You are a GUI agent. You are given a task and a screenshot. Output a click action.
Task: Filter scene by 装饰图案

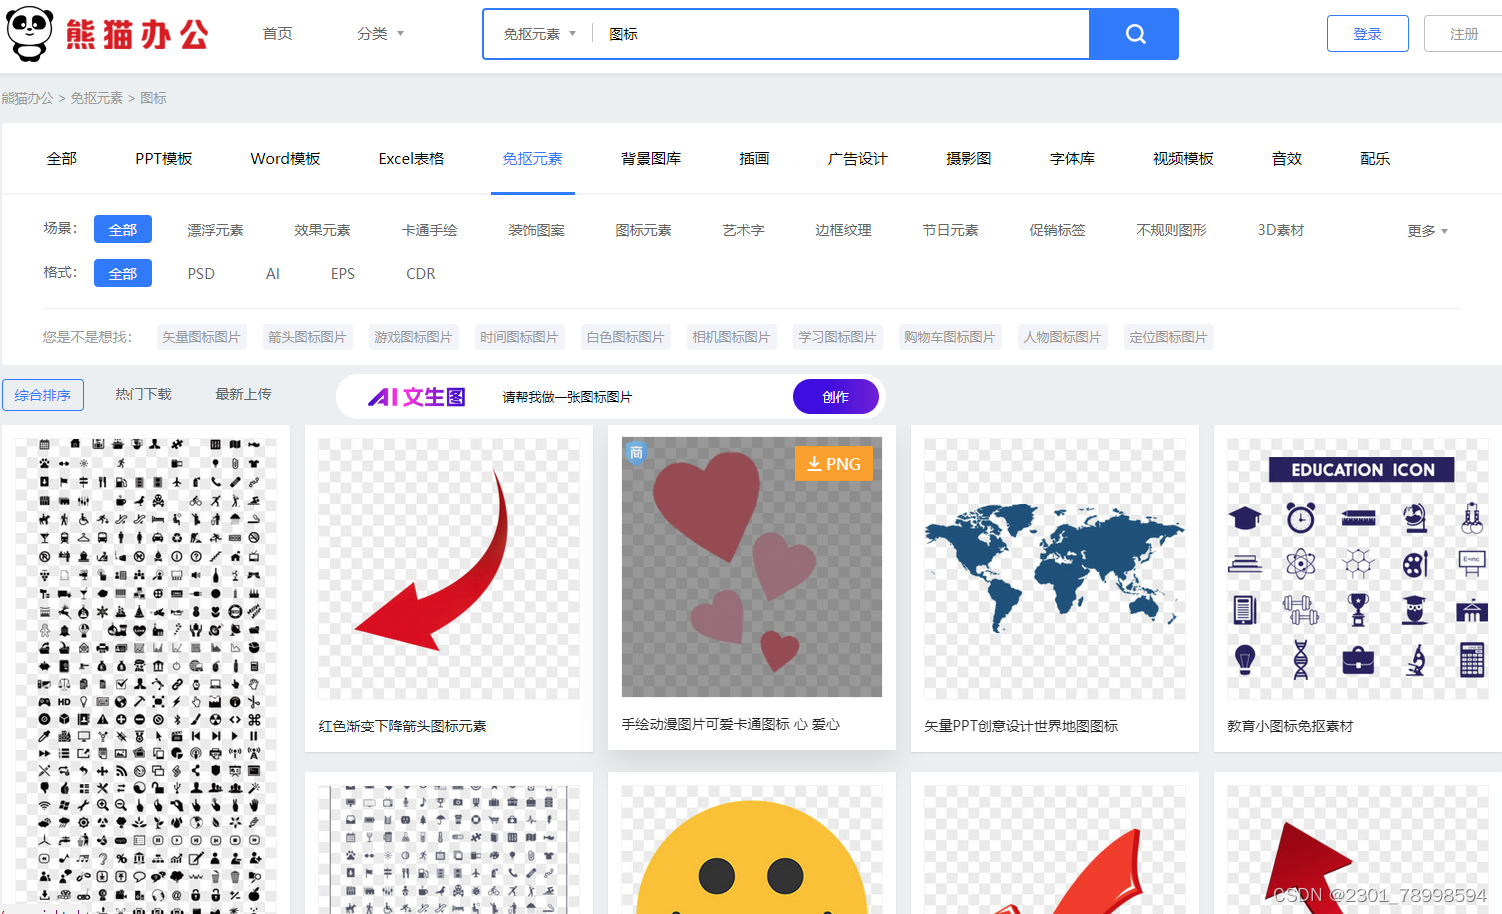(x=536, y=230)
